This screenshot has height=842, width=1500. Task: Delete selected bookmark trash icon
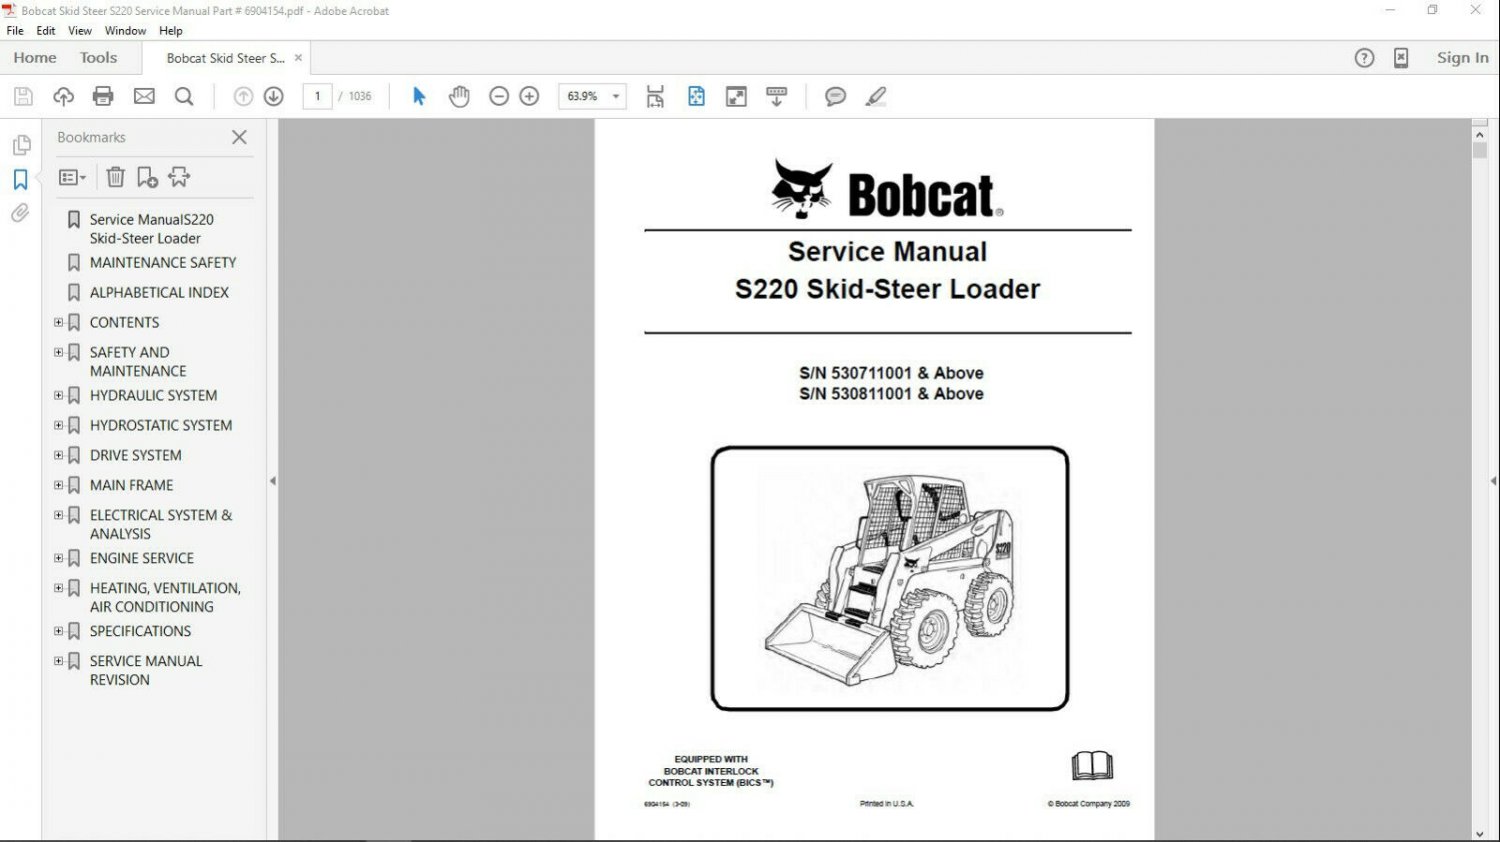tap(116, 177)
